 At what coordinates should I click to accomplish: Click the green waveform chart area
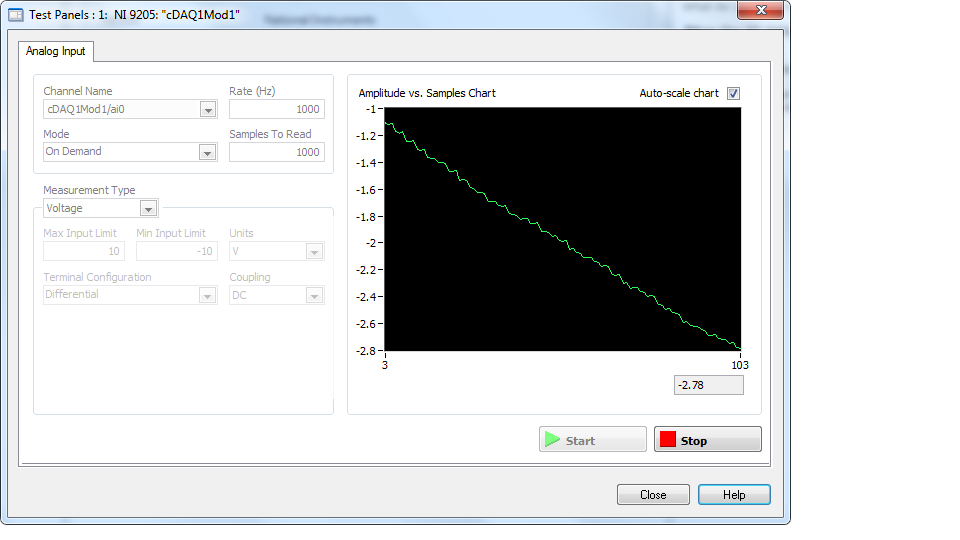click(x=562, y=229)
